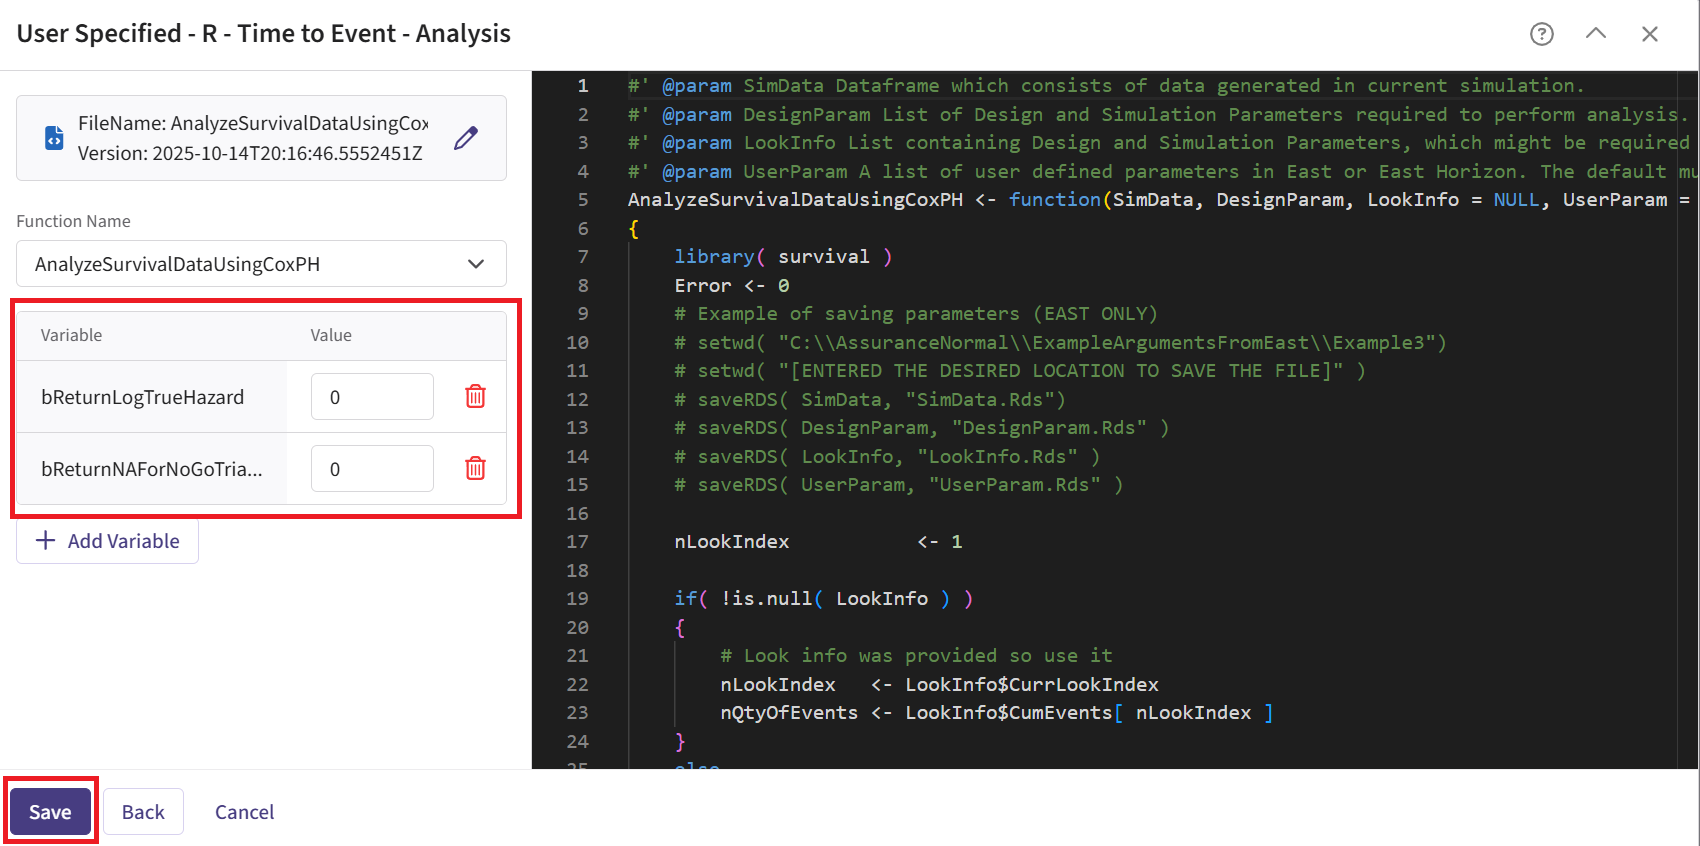The height and width of the screenshot is (846, 1700).
Task: Click the bReturnLogTrueHazard variable name
Action: pyautogui.click(x=142, y=397)
